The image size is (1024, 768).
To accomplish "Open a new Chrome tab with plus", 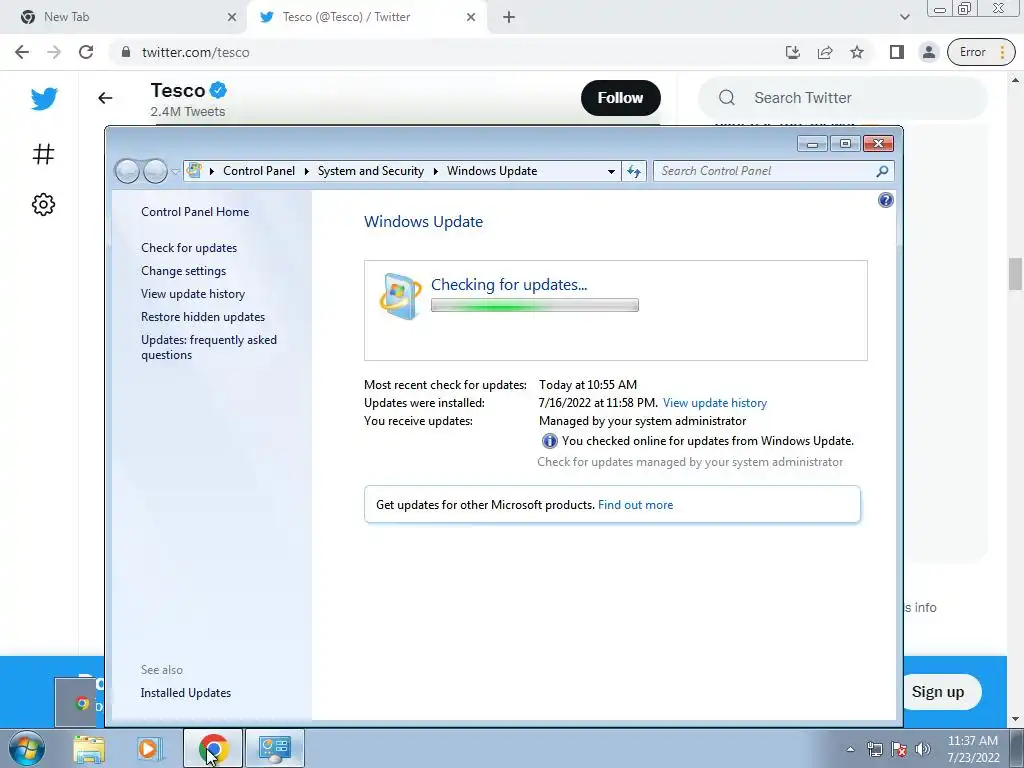I will (x=509, y=17).
